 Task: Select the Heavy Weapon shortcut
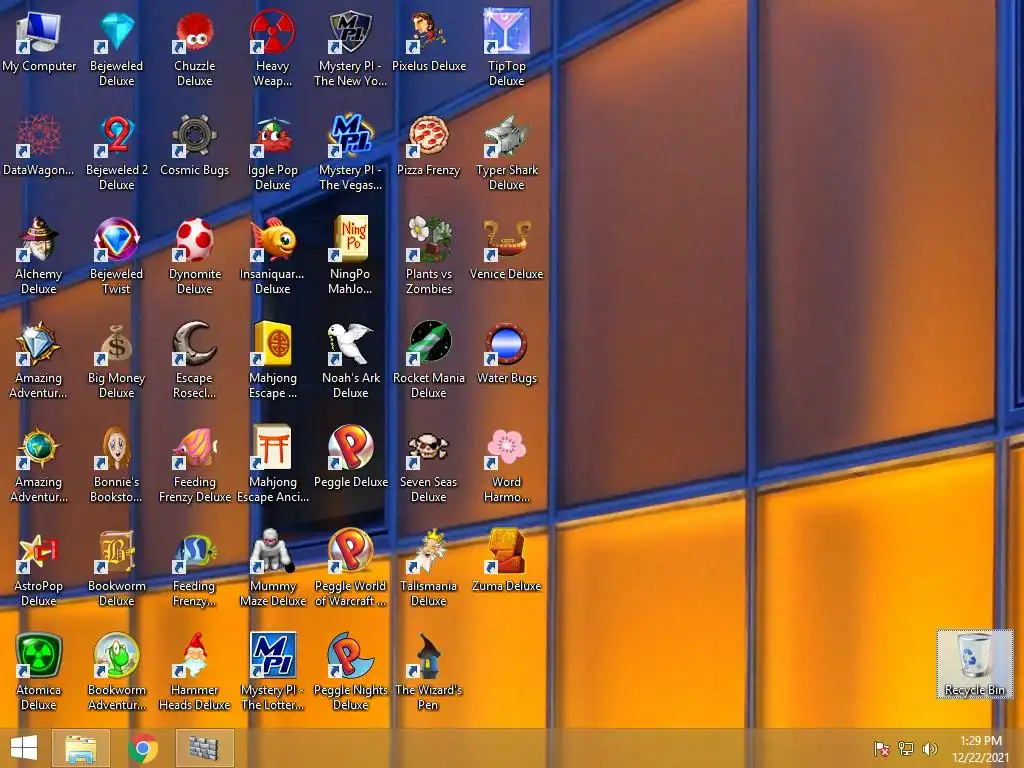tap(272, 48)
